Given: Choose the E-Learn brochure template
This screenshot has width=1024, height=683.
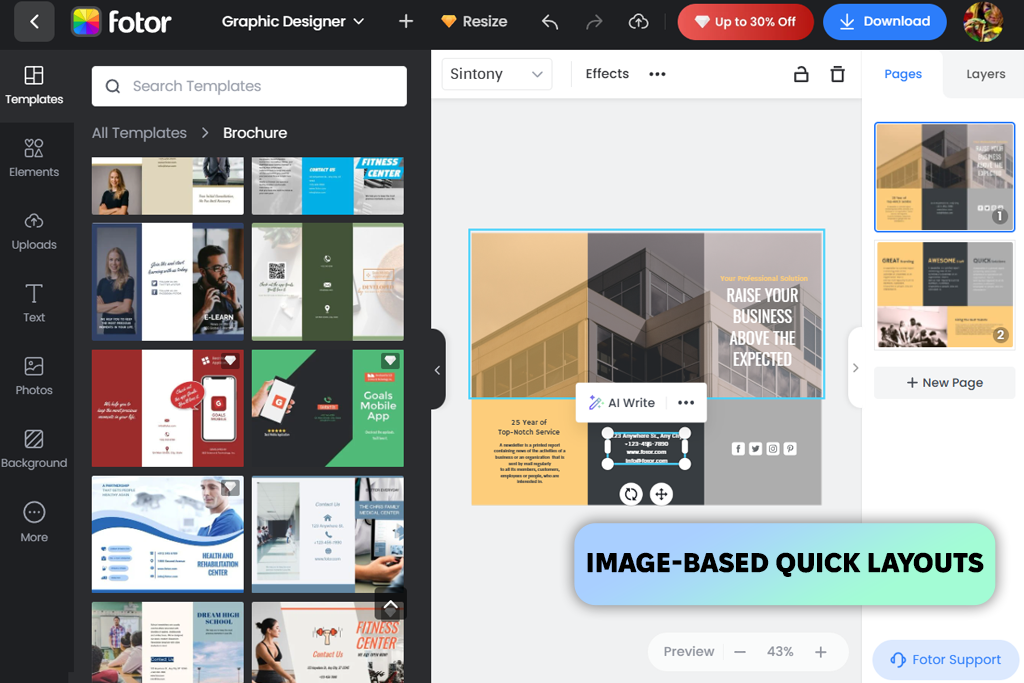Looking at the screenshot, I should coord(168,282).
